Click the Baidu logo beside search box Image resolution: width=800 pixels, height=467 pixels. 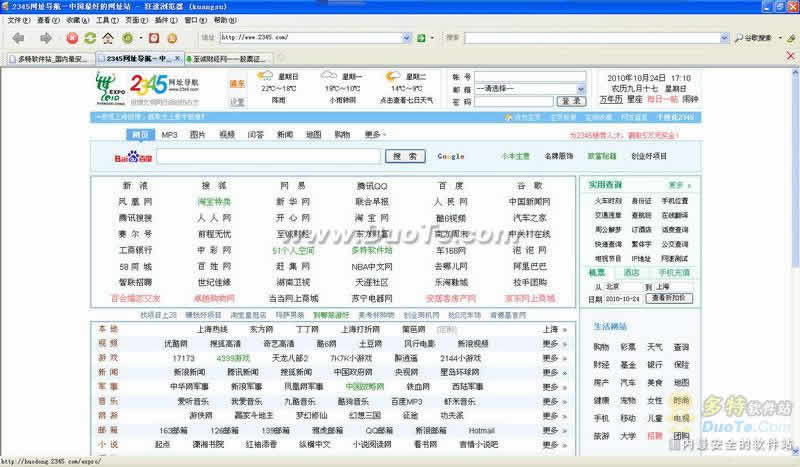point(133,157)
